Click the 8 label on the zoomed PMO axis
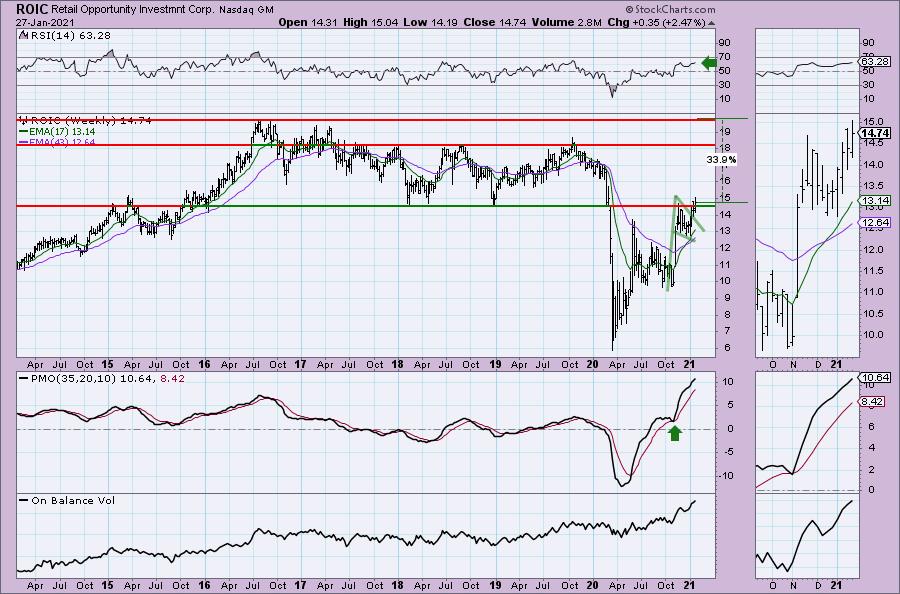Viewport: 900px width, 594px height. coord(871,405)
